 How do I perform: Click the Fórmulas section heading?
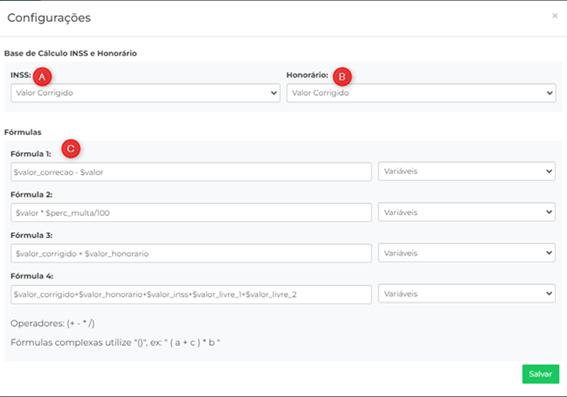click(x=23, y=132)
